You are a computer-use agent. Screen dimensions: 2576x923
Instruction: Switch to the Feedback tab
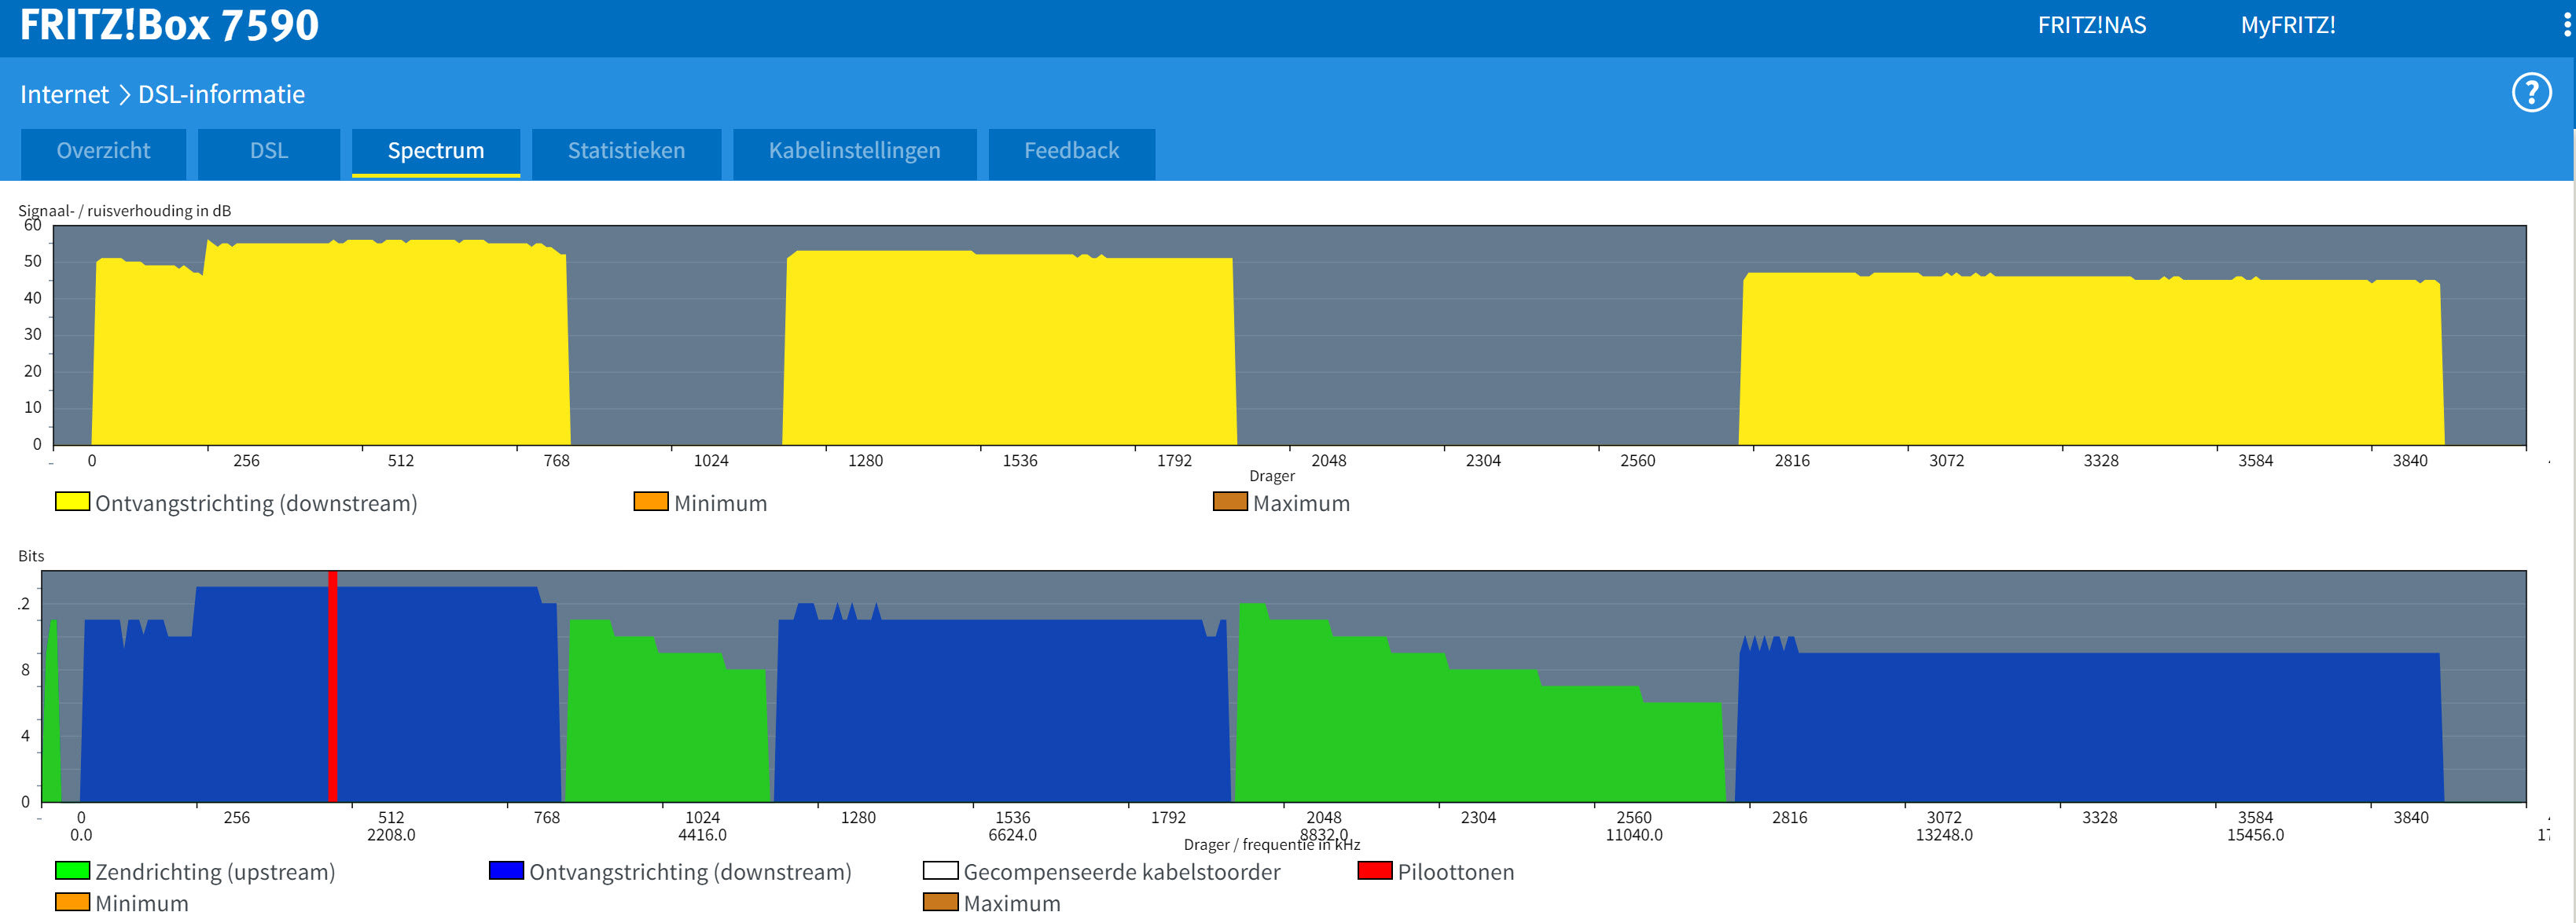click(1071, 151)
